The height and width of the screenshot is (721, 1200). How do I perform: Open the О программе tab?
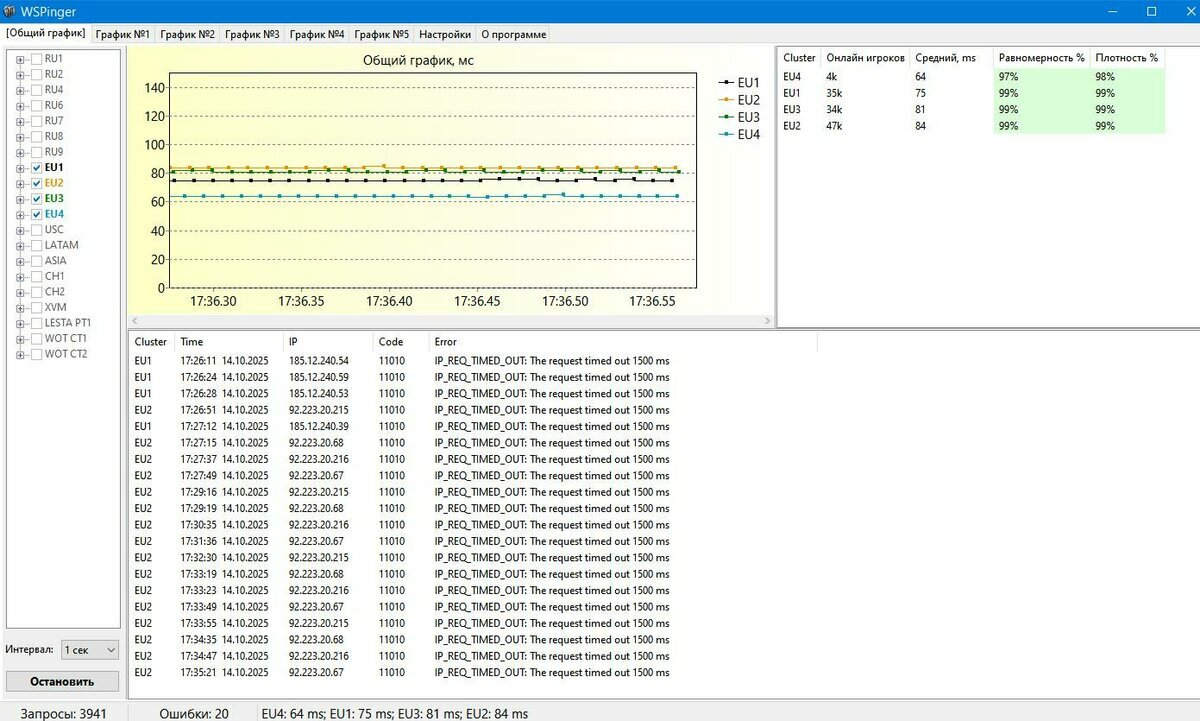(513, 34)
